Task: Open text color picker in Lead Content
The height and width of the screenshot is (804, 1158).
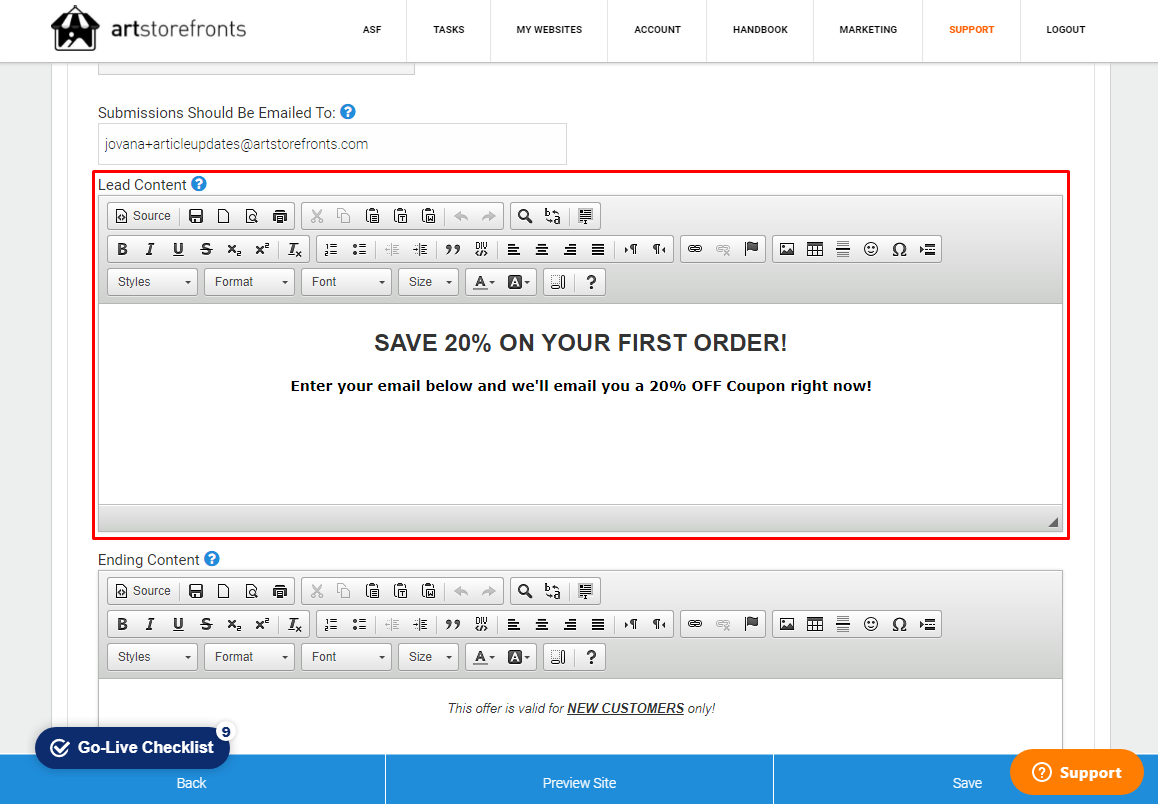Action: (484, 282)
